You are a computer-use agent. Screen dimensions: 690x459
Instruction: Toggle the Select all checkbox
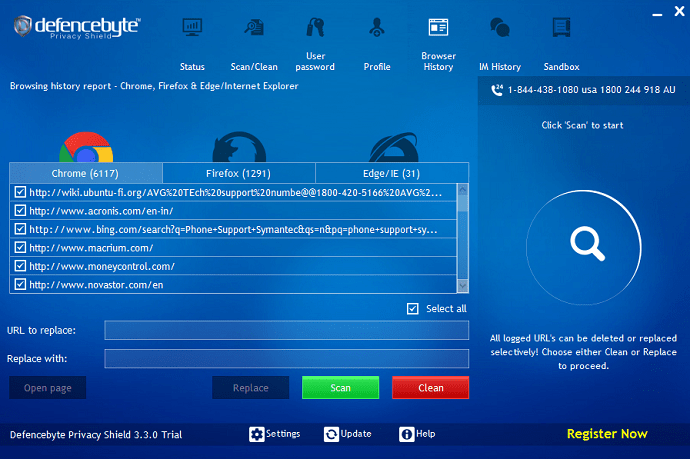click(413, 309)
